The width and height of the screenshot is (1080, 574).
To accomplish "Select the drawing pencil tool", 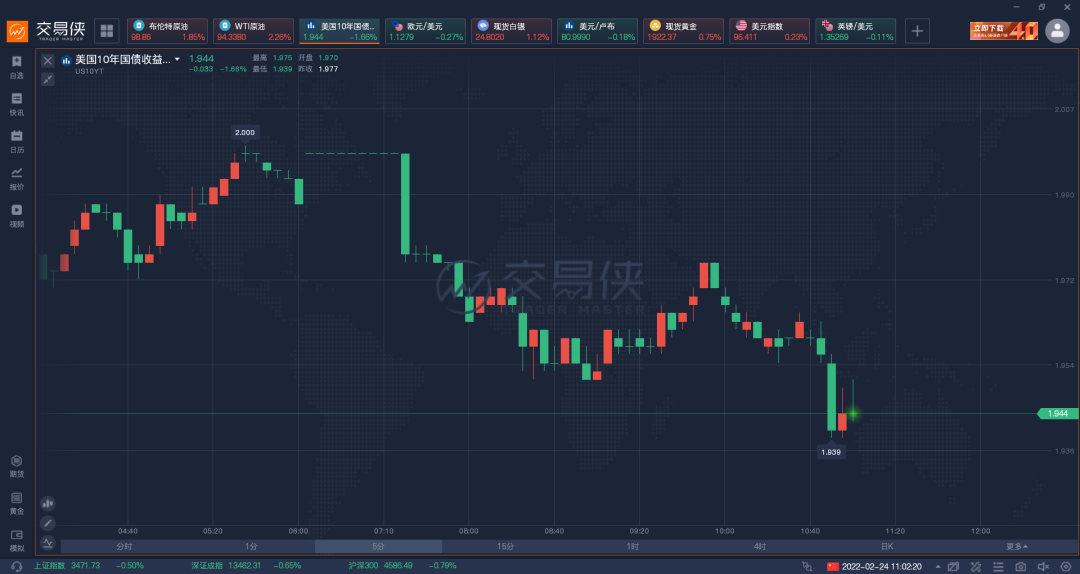I will click(48, 523).
